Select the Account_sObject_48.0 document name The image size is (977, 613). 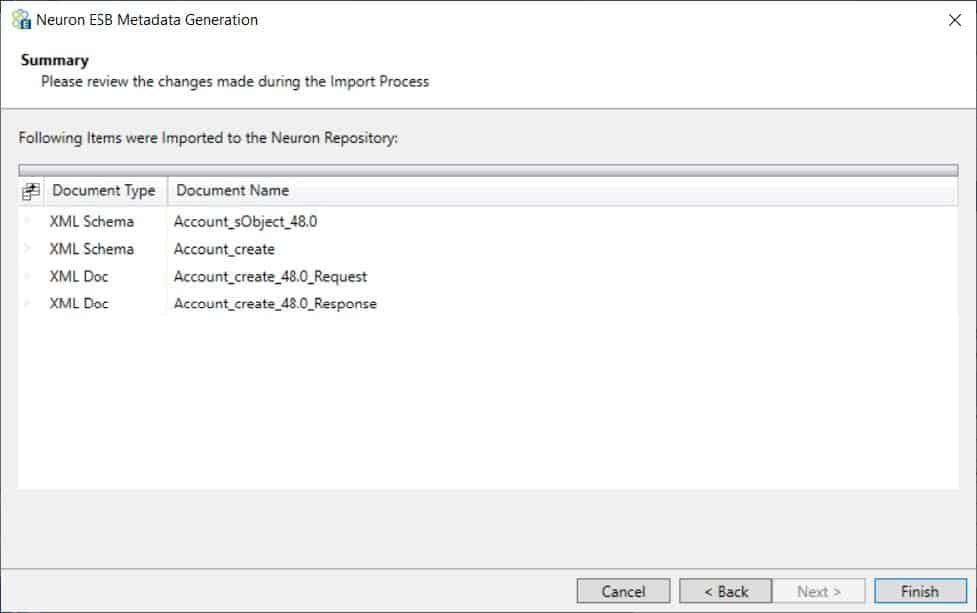click(245, 221)
